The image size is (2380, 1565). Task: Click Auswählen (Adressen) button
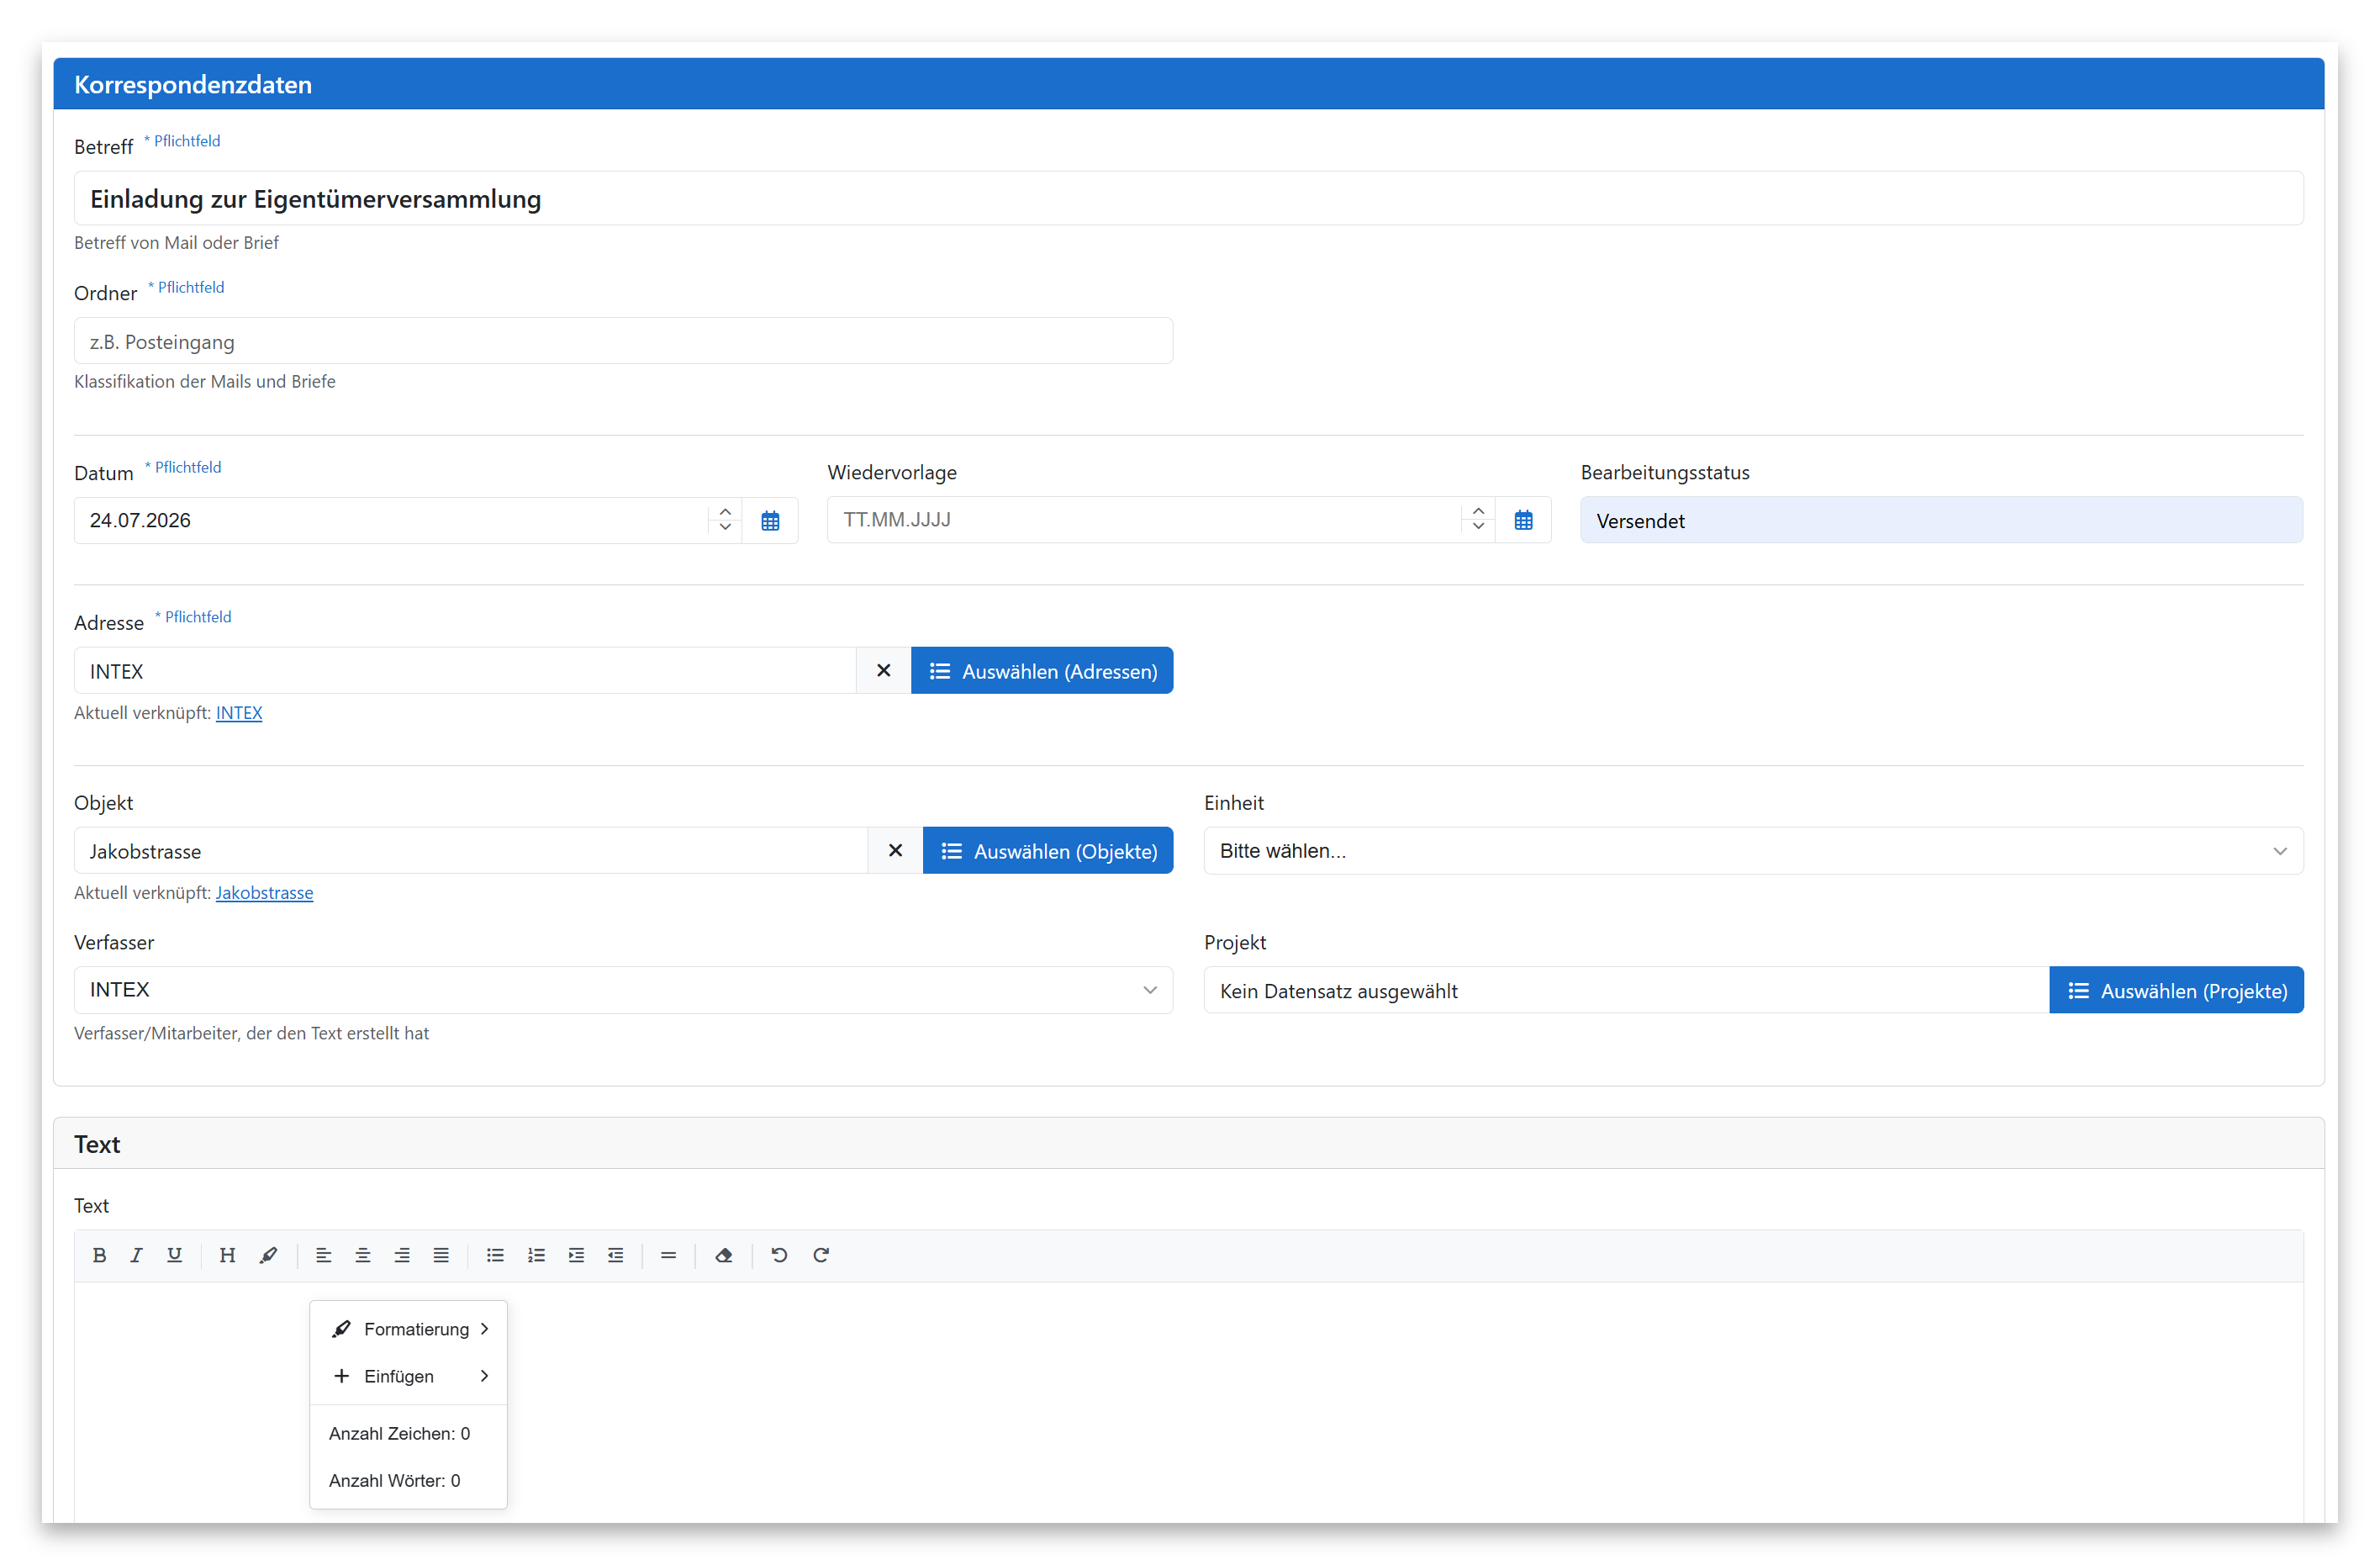1042,670
